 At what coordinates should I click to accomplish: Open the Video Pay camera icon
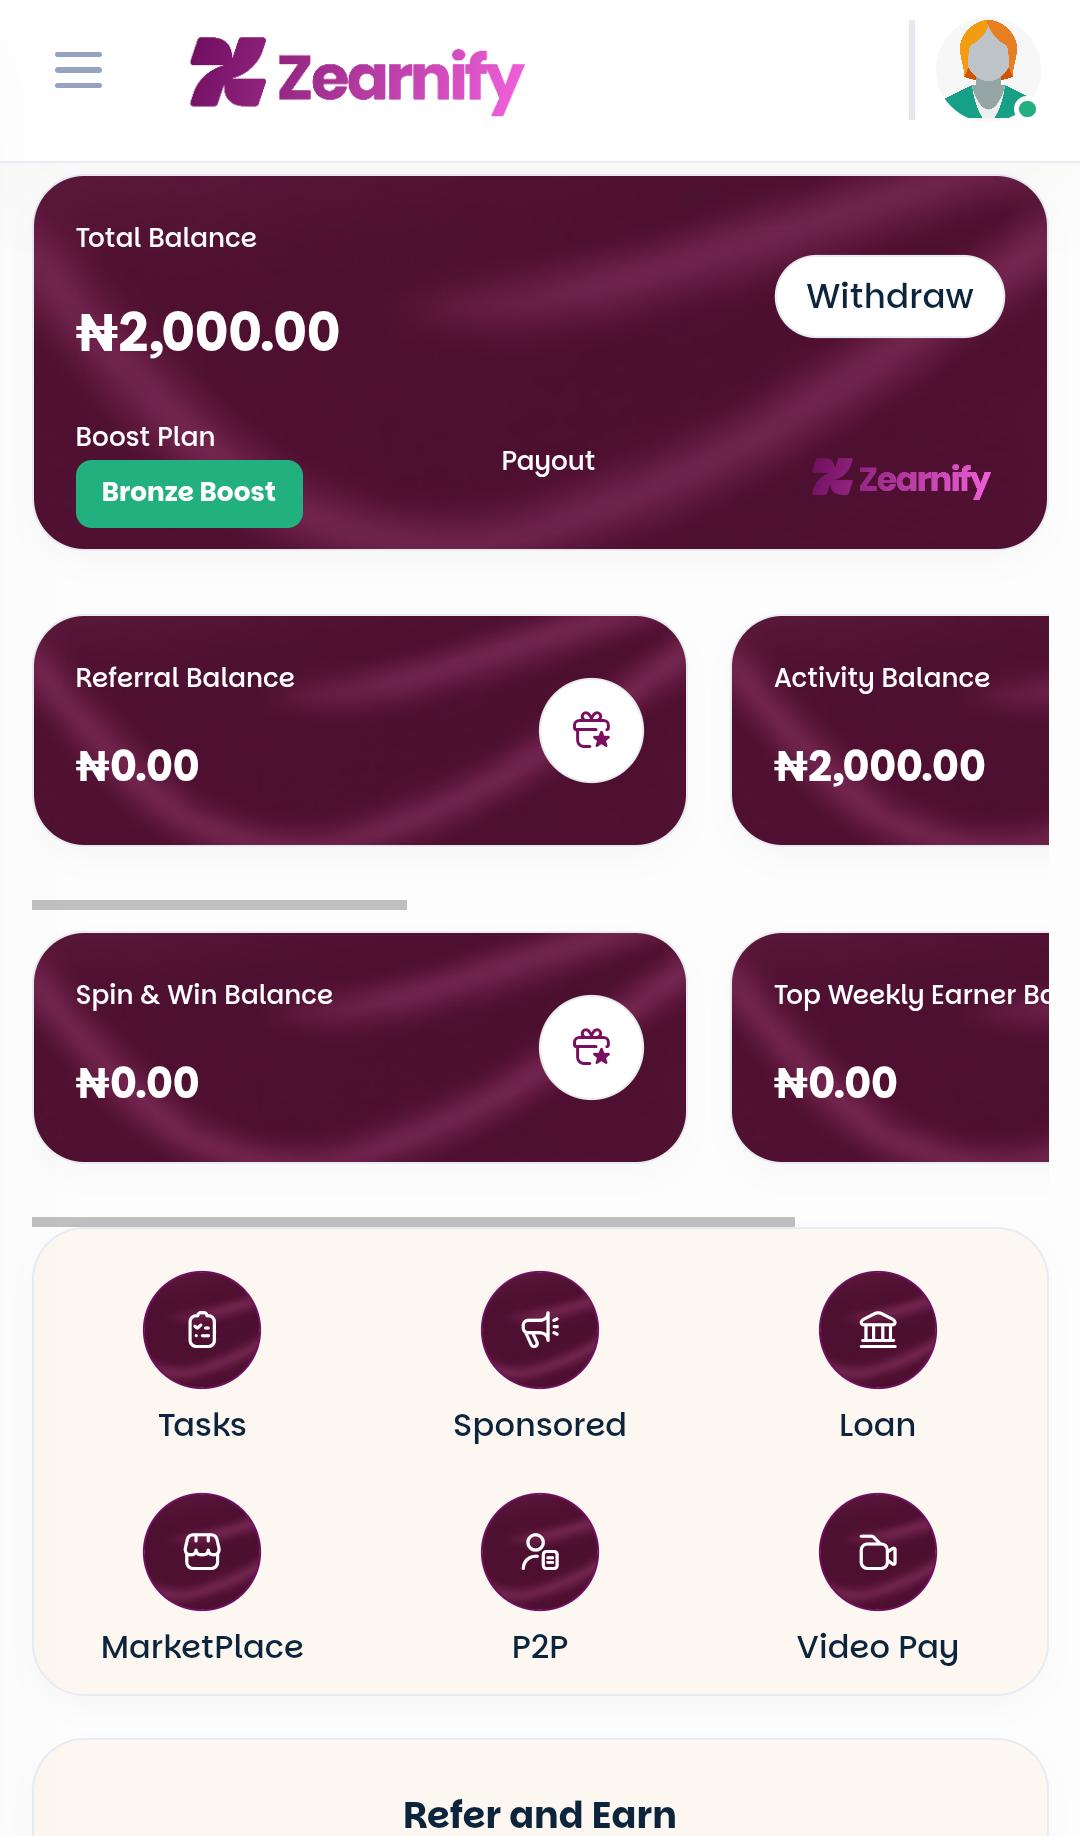877,1551
